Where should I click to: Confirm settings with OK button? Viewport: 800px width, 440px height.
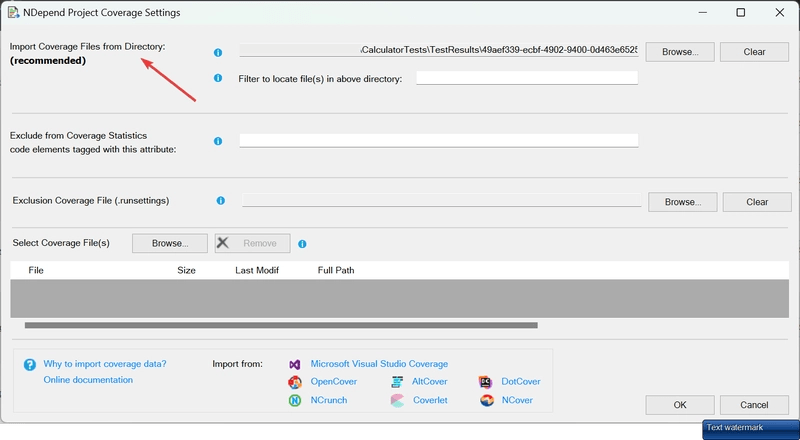tap(680, 405)
